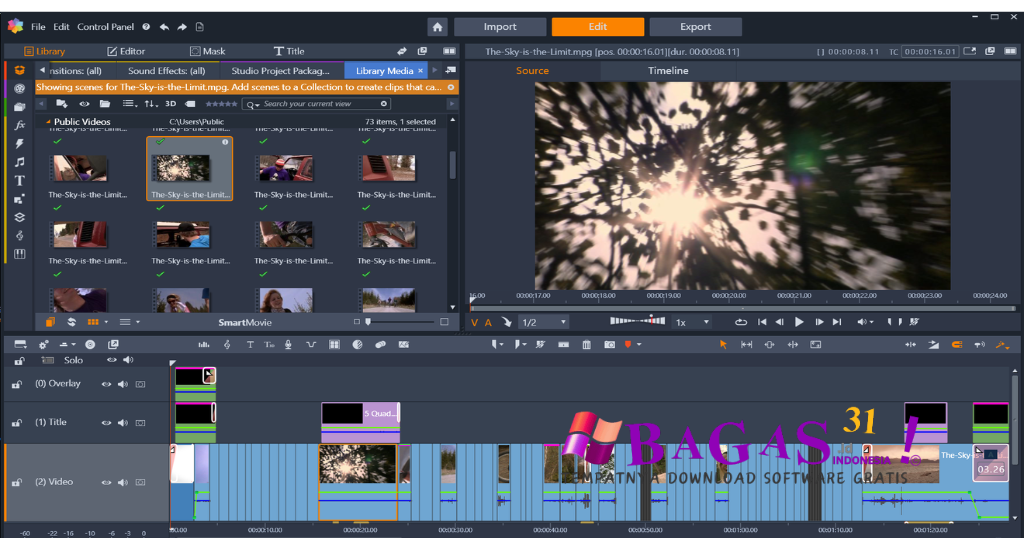The width and height of the screenshot is (1024, 538).
Task: Open the Audio Mixer in timeline toolbar
Action: point(204,345)
